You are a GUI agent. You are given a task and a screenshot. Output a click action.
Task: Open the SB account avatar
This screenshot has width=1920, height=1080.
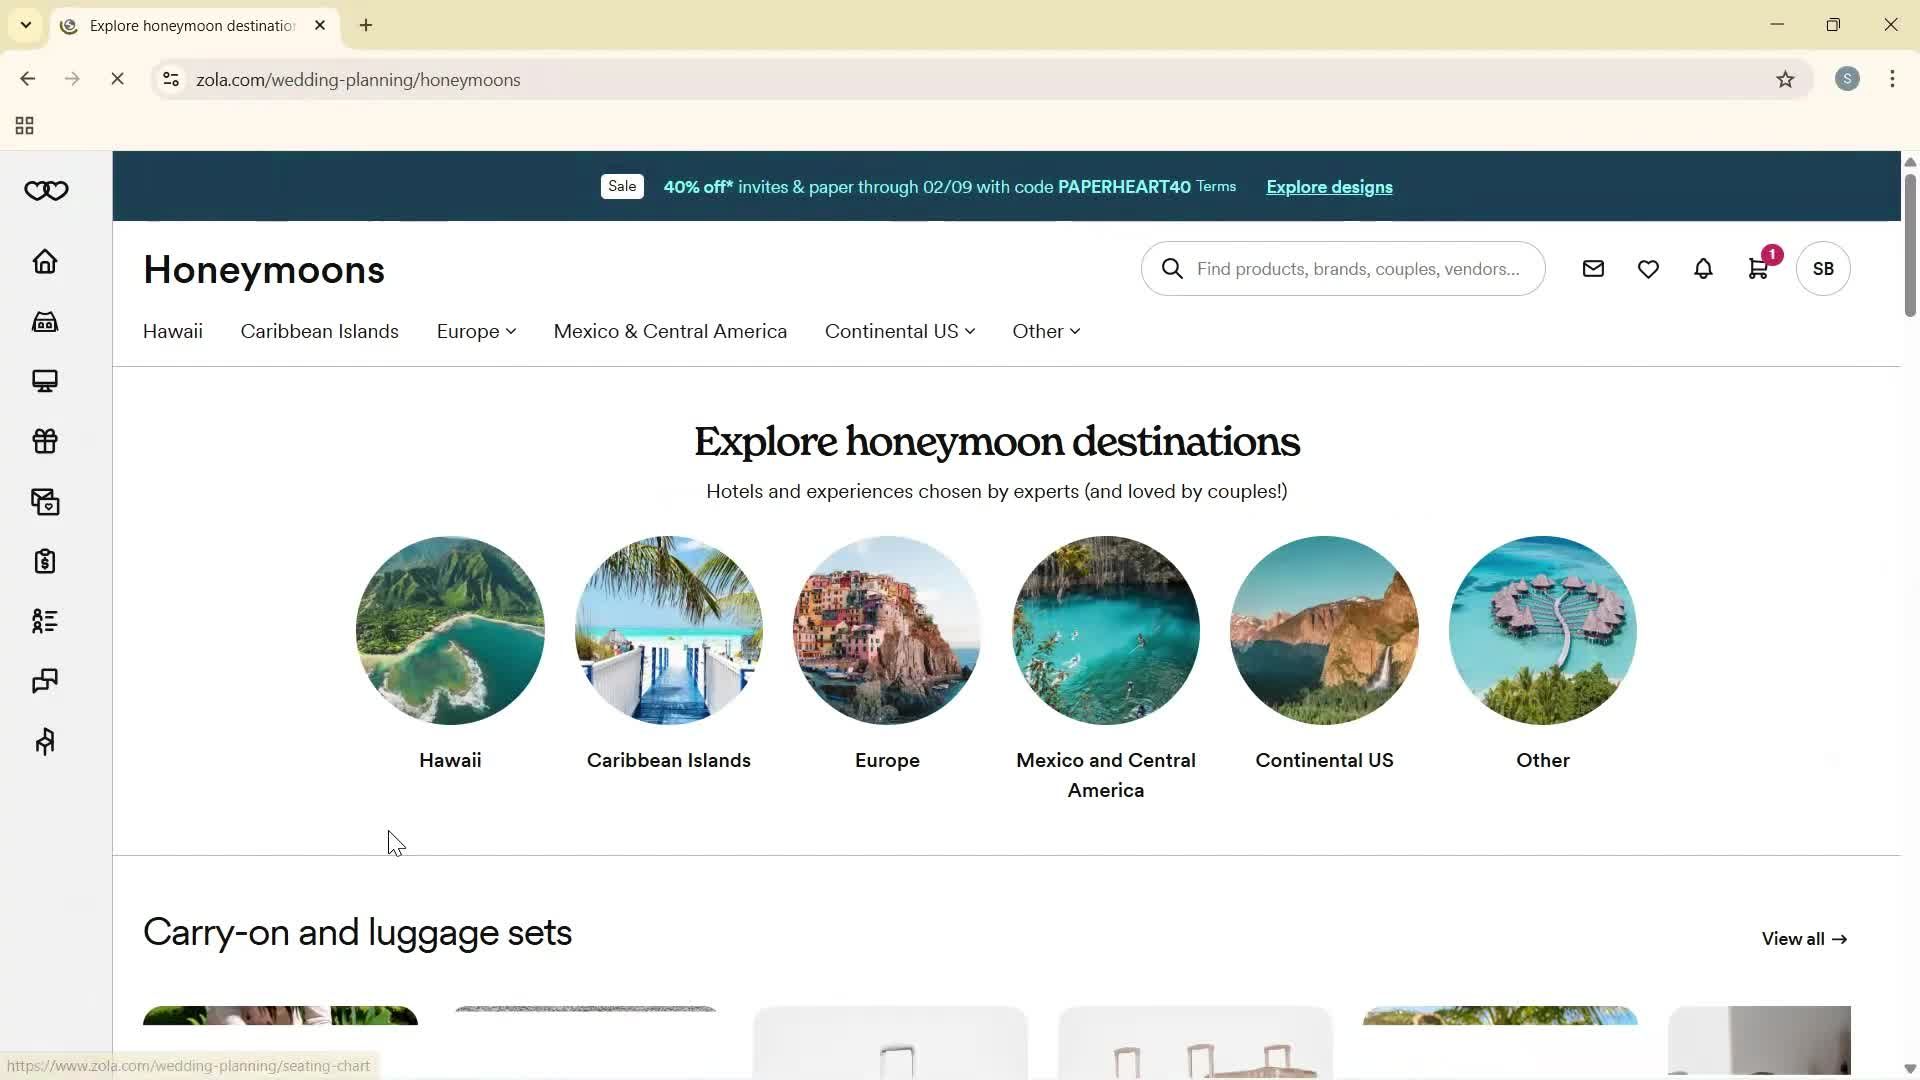pos(1822,268)
